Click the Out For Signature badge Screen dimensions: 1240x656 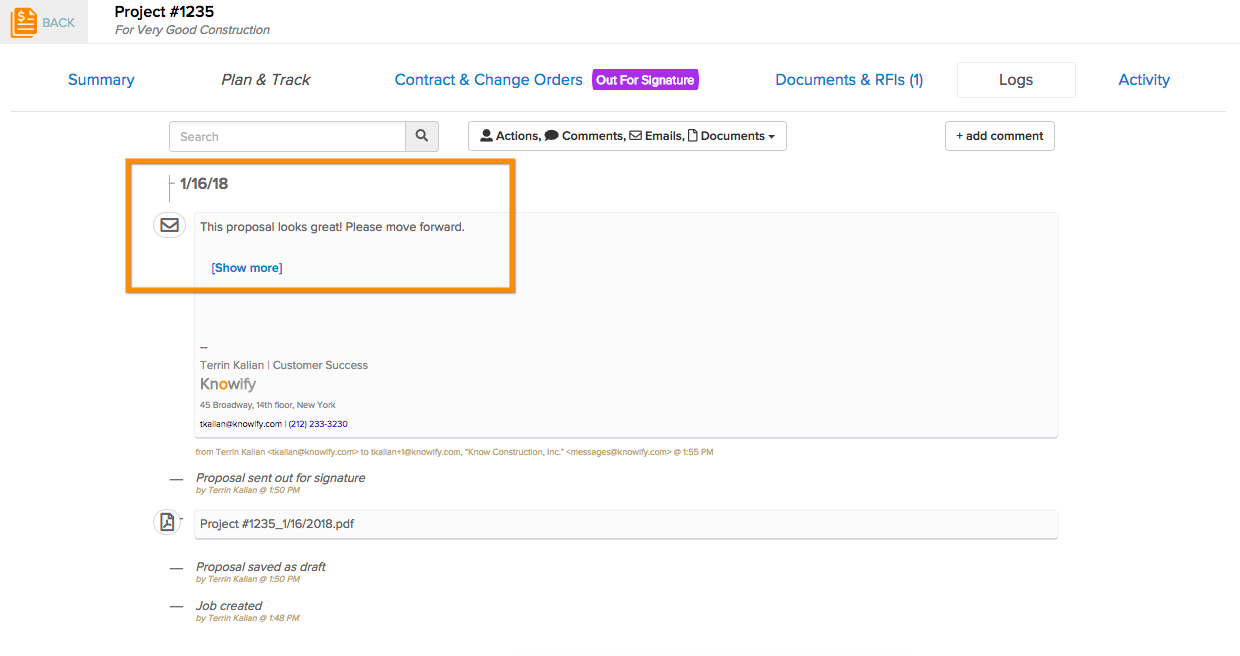[645, 79]
